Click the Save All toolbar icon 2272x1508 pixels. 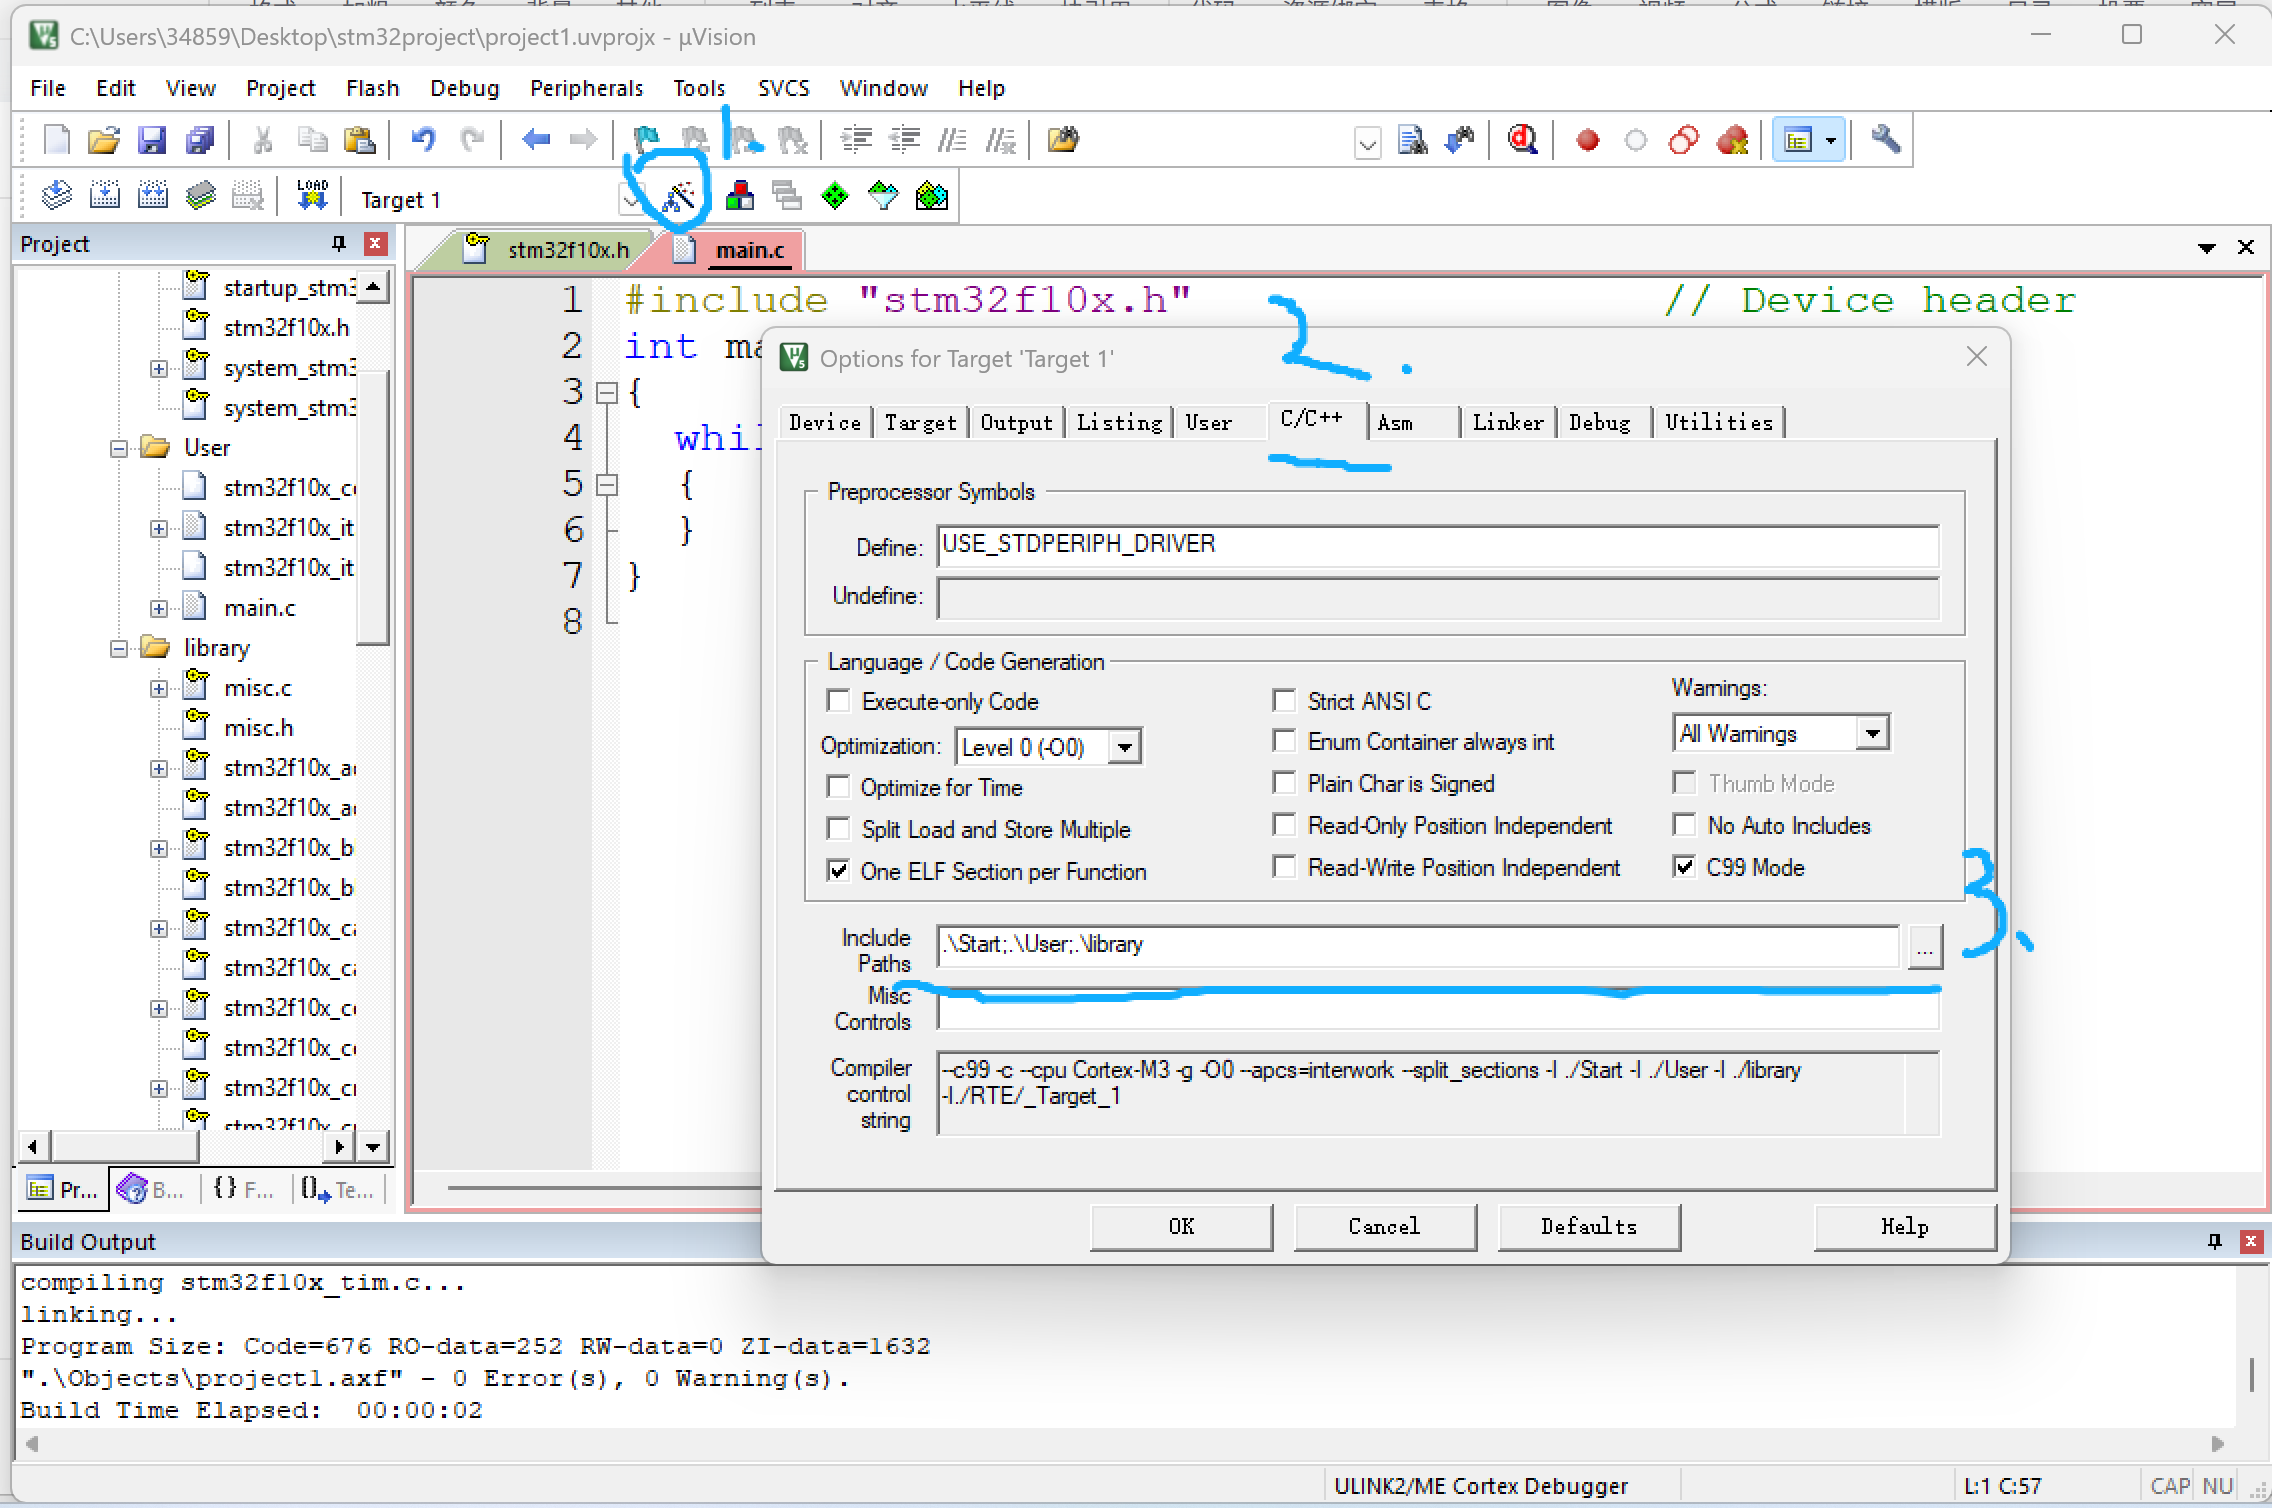200,140
